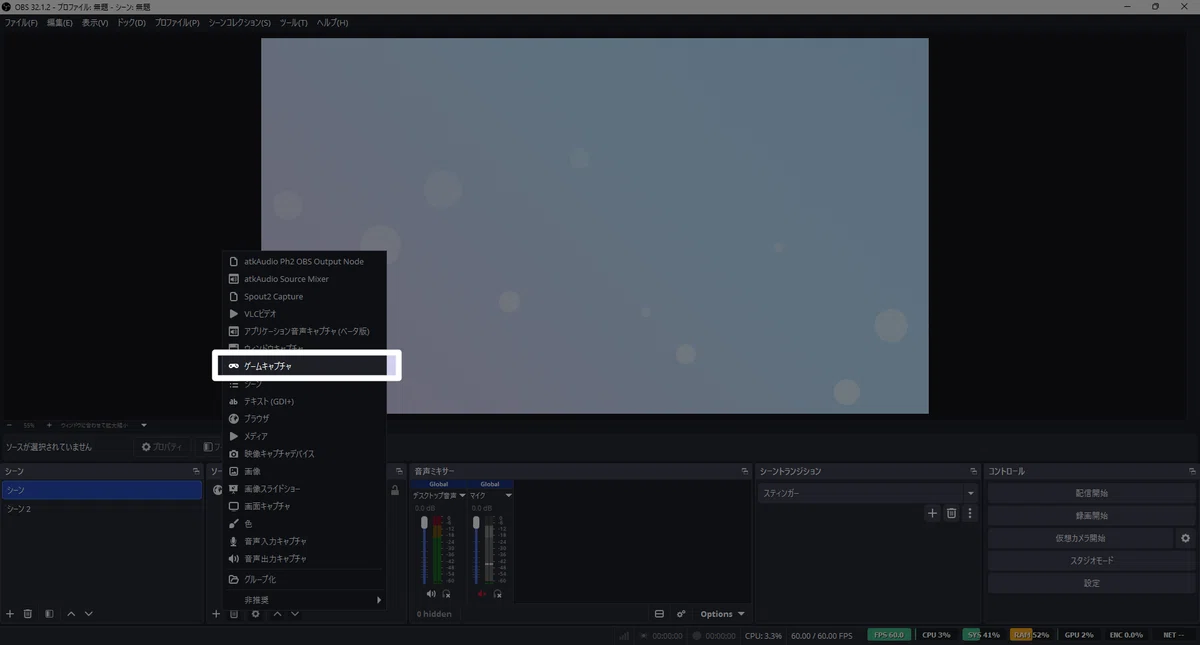Start recording with 録画開始
Screen dimensions: 1200x645
tap(1091, 516)
